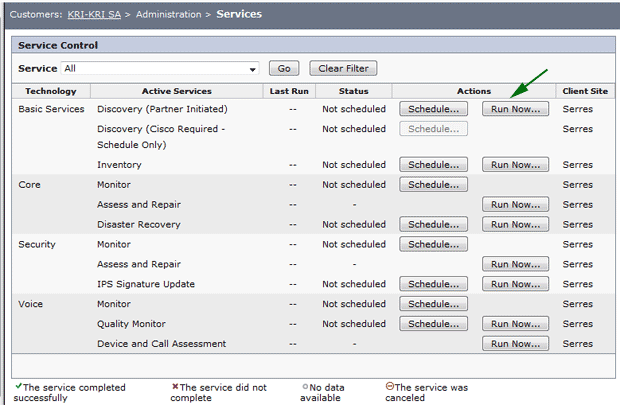Screen dimensions: 620x405
Task: Schedule the Core Monitor service
Action: point(433,185)
